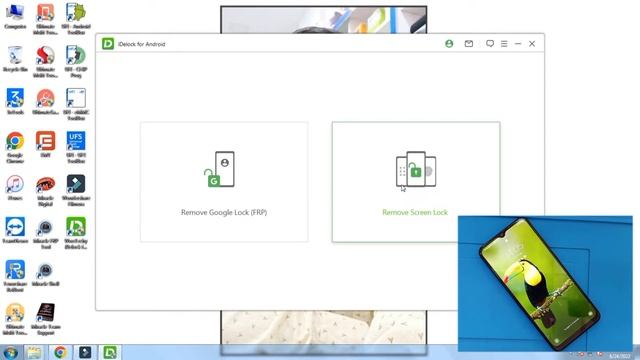Open the Computer desktop icon

coord(15,17)
